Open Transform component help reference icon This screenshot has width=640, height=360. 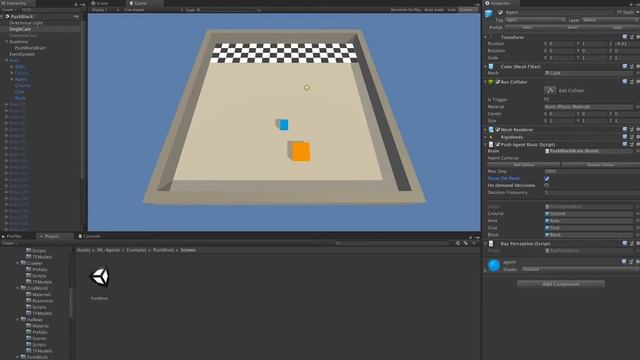624,37
